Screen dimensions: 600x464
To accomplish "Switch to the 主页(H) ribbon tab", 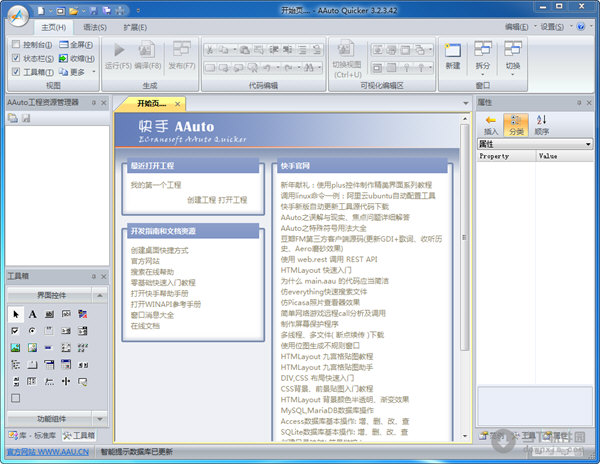I will coord(54,28).
